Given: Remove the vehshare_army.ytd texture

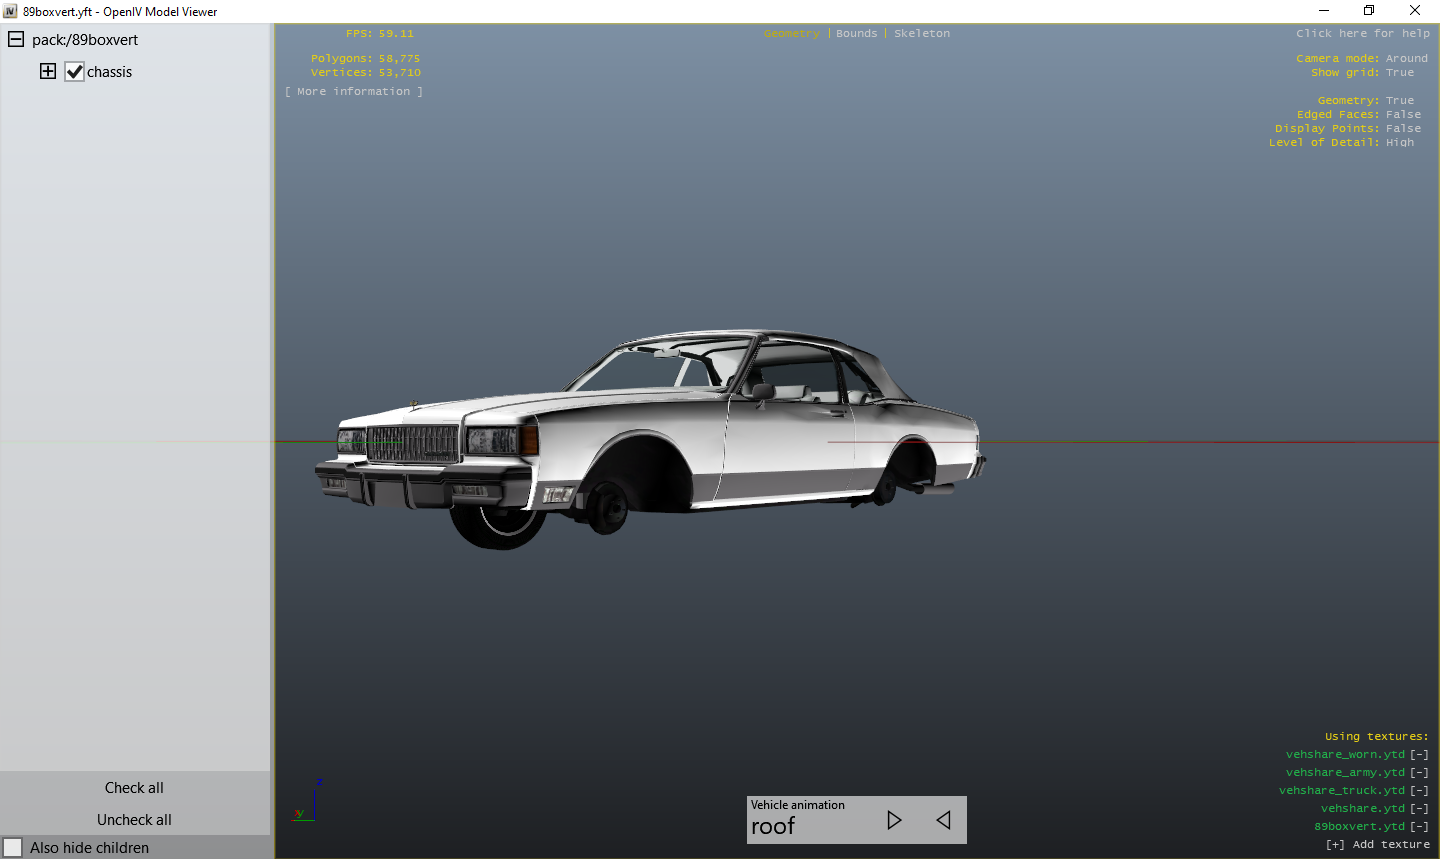Looking at the screenshot, I should click(1419, 773).
